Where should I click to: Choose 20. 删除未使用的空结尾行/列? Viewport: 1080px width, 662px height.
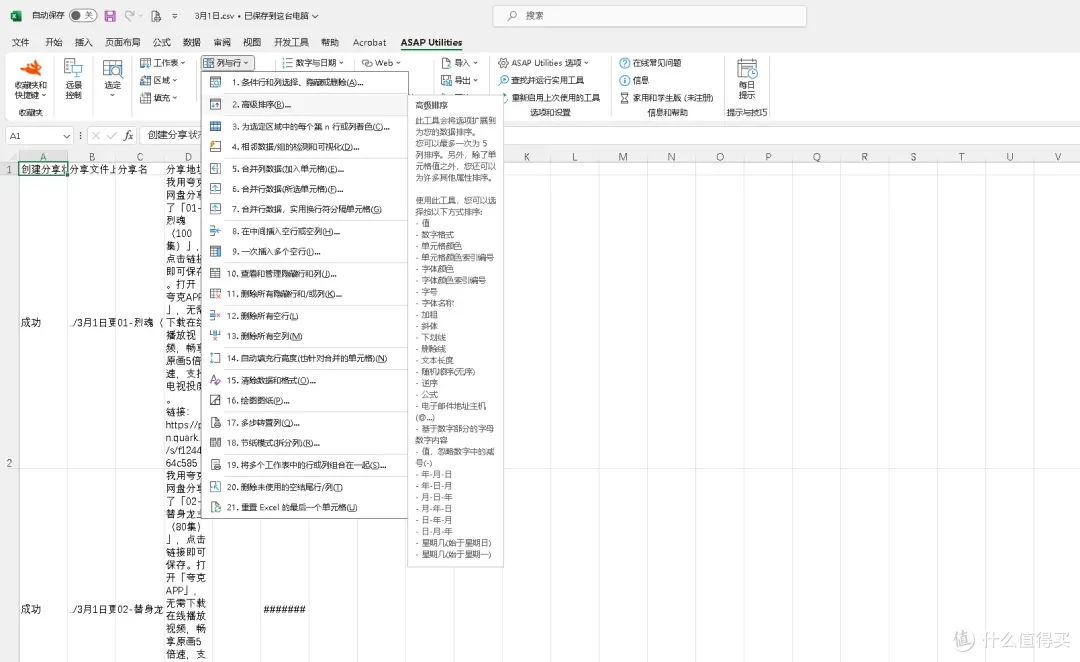click(x=305, y=487)
